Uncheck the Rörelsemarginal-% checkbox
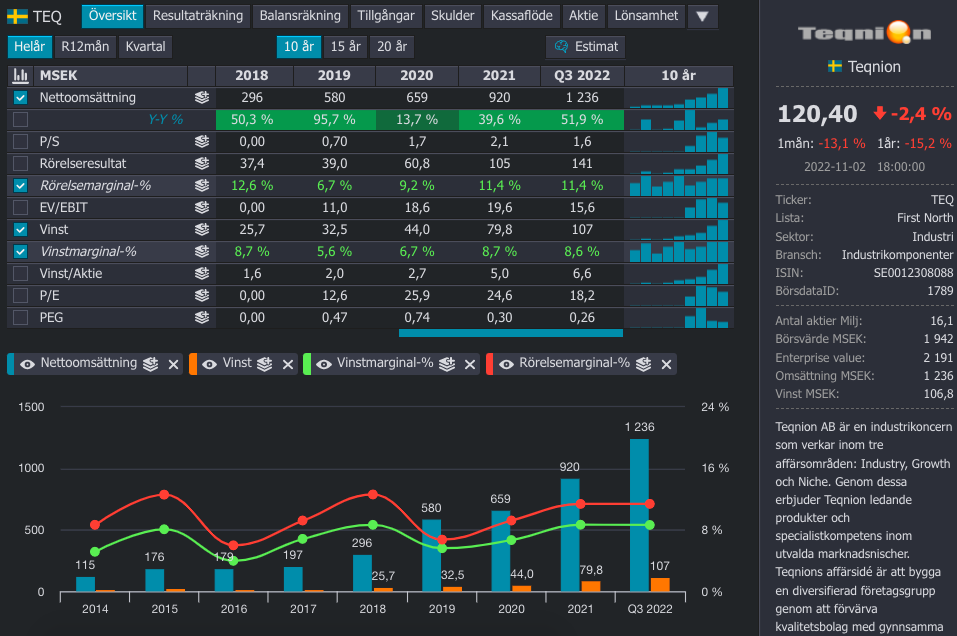The width and height of the screenshot is (957, 636). coord(21,186)
